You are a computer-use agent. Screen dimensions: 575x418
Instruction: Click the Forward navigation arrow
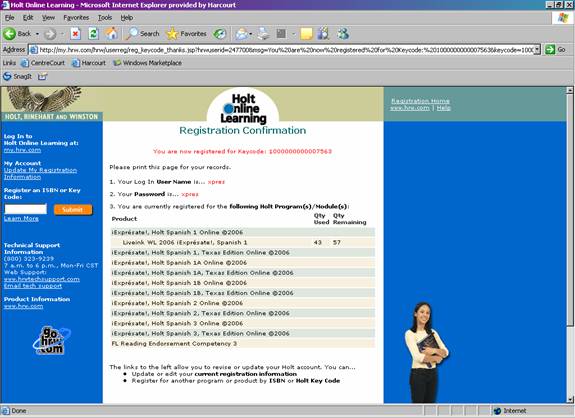(50, 34)
